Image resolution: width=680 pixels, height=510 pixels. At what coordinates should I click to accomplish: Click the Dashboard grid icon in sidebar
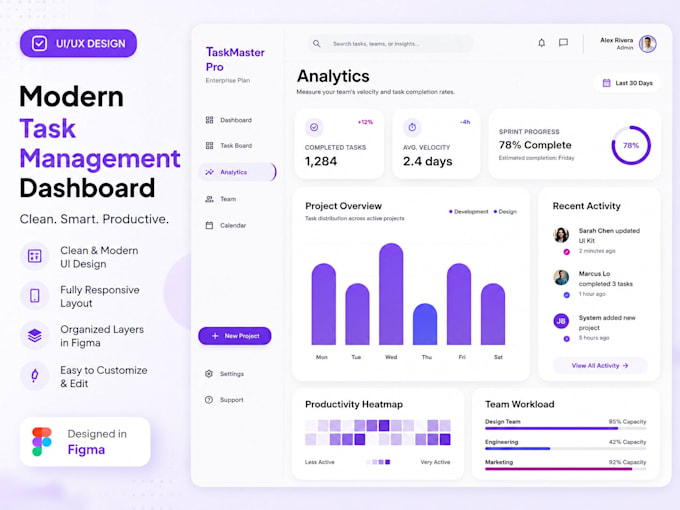pos(209,120)
